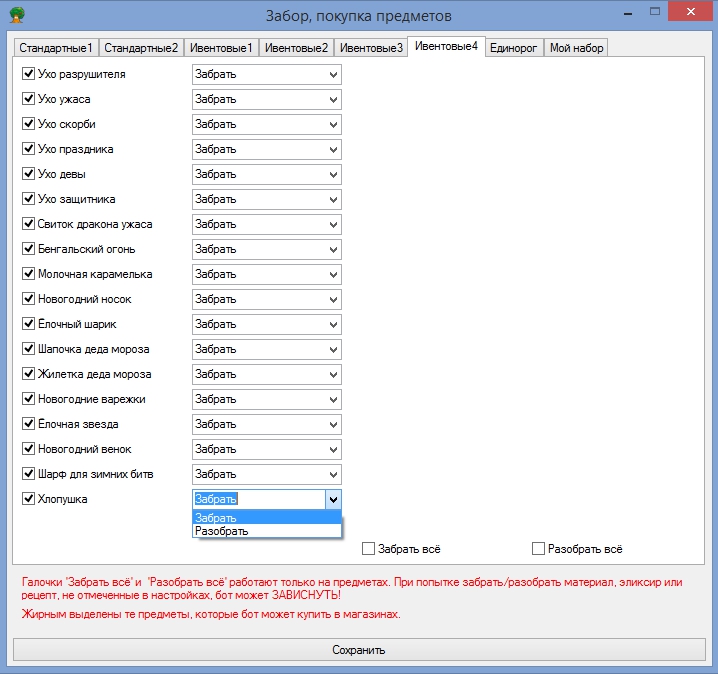
Task: Enable the Забрать всё checkbox
Action: pyautogui.click(x=368, y=549)
